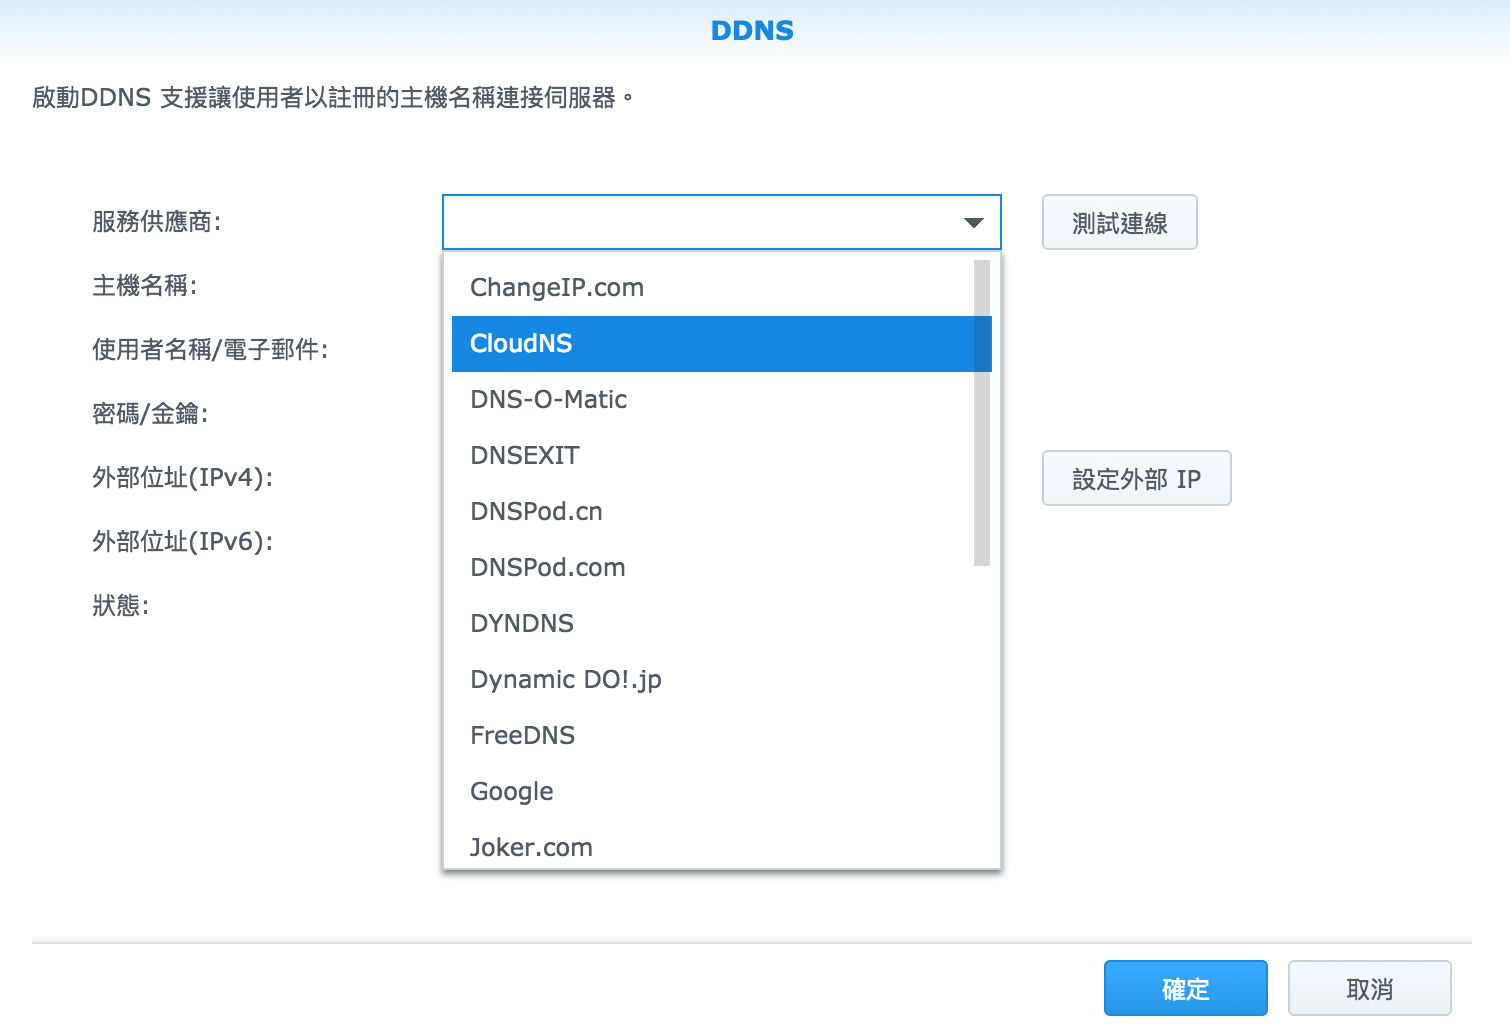Click the service provider combo box field
The width and height of the screenshot is (1510, 1028).
(721, 222)
